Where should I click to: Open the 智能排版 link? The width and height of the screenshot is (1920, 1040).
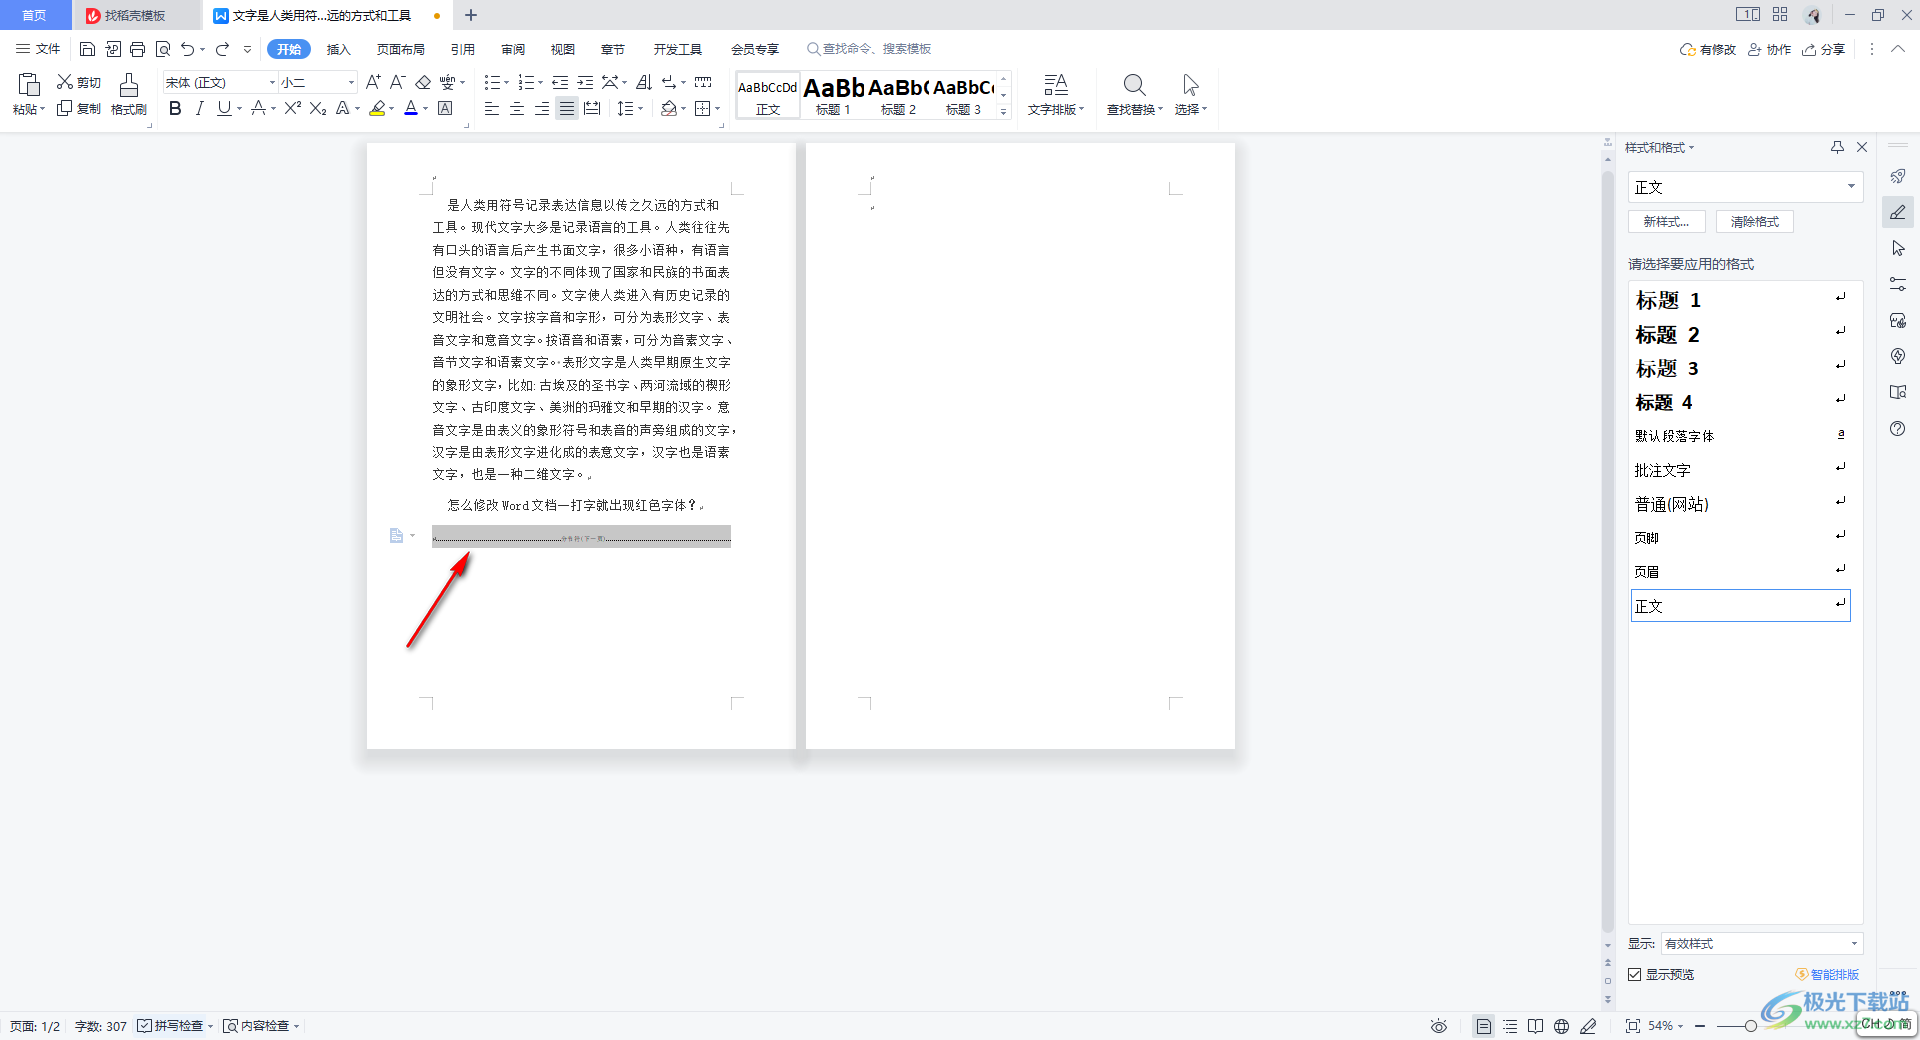1827,974
